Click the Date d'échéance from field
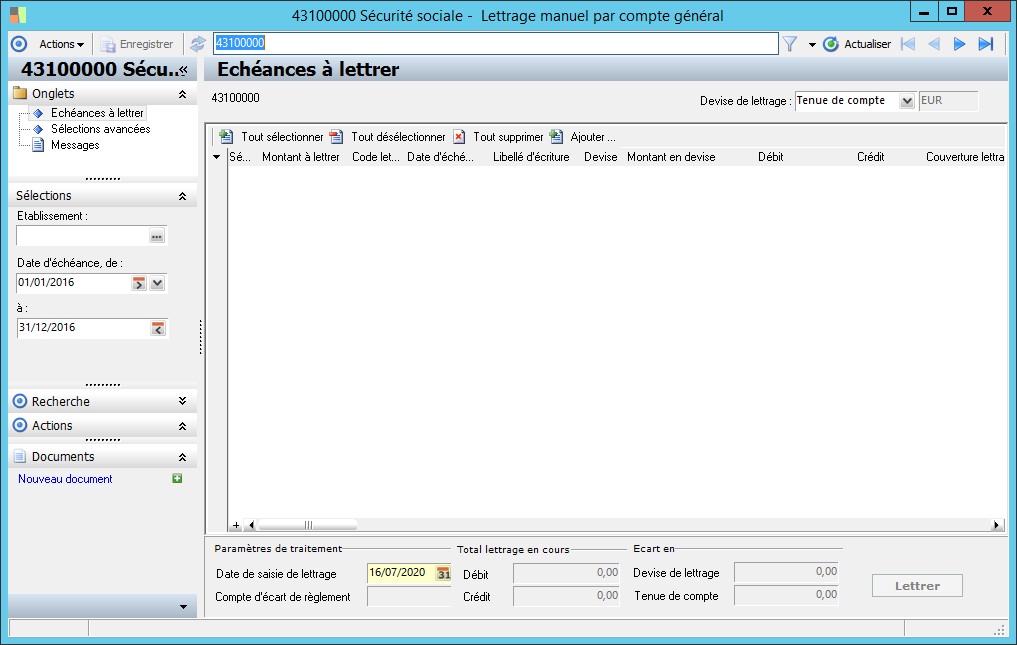Image resolution: width=1017 pixels, height=645 pixels. pyautogui.click(x=74, y=283)
